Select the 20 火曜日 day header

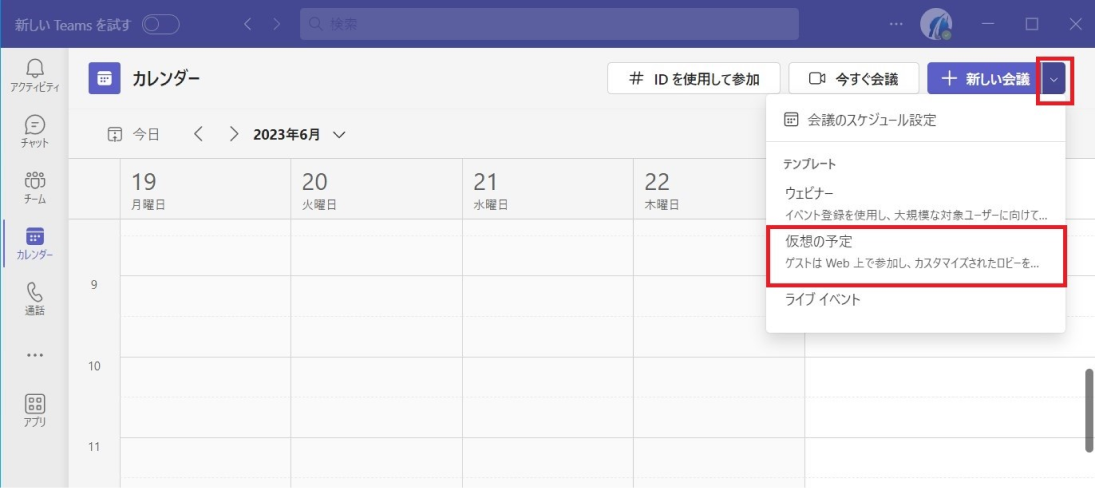point(376,190)
